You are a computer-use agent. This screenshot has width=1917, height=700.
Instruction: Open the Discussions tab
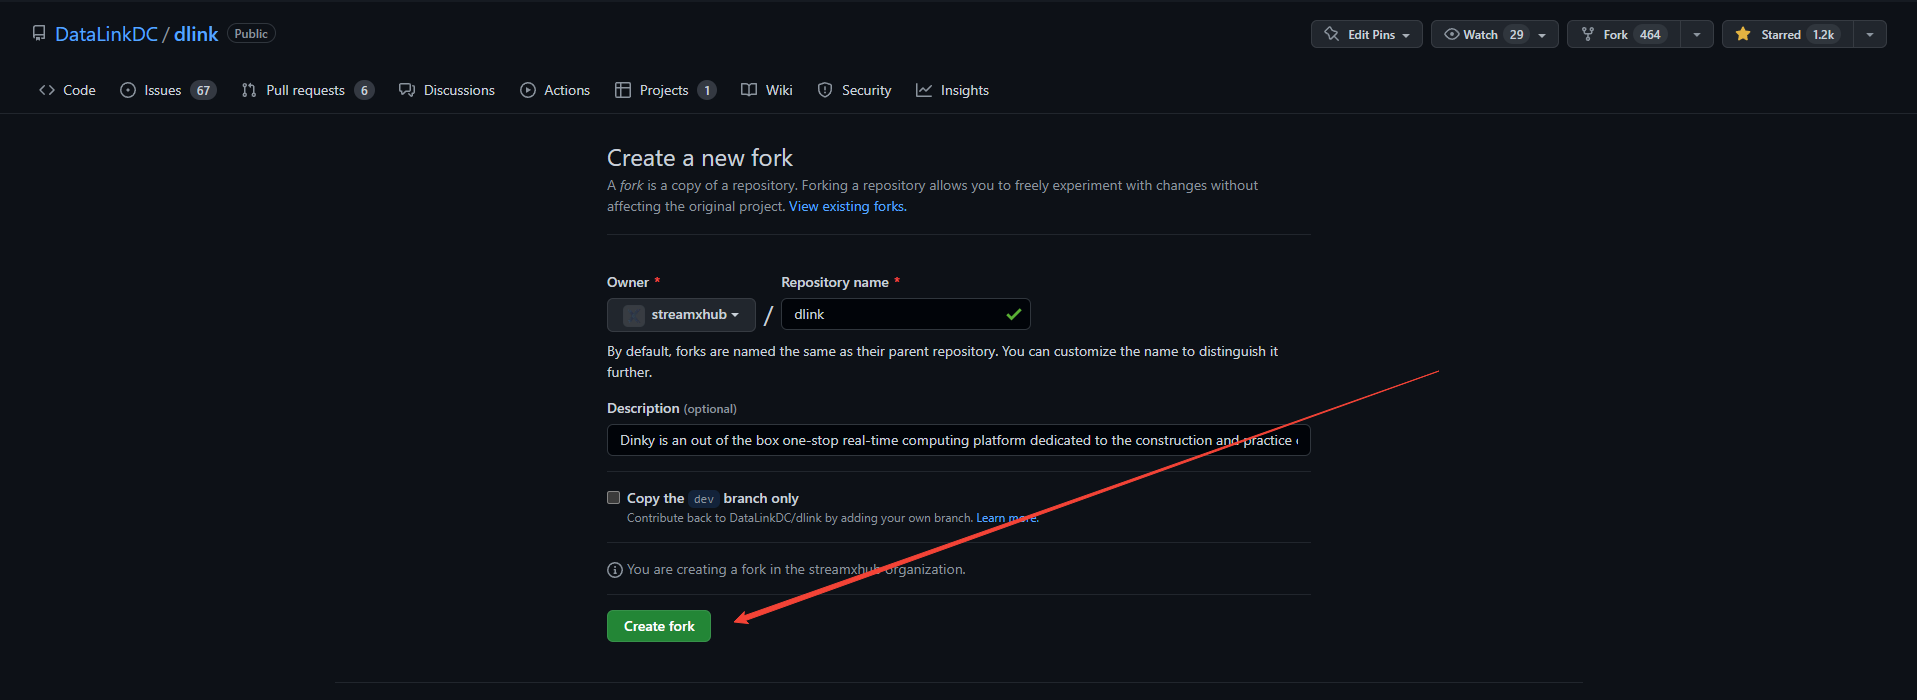point(447,90)
